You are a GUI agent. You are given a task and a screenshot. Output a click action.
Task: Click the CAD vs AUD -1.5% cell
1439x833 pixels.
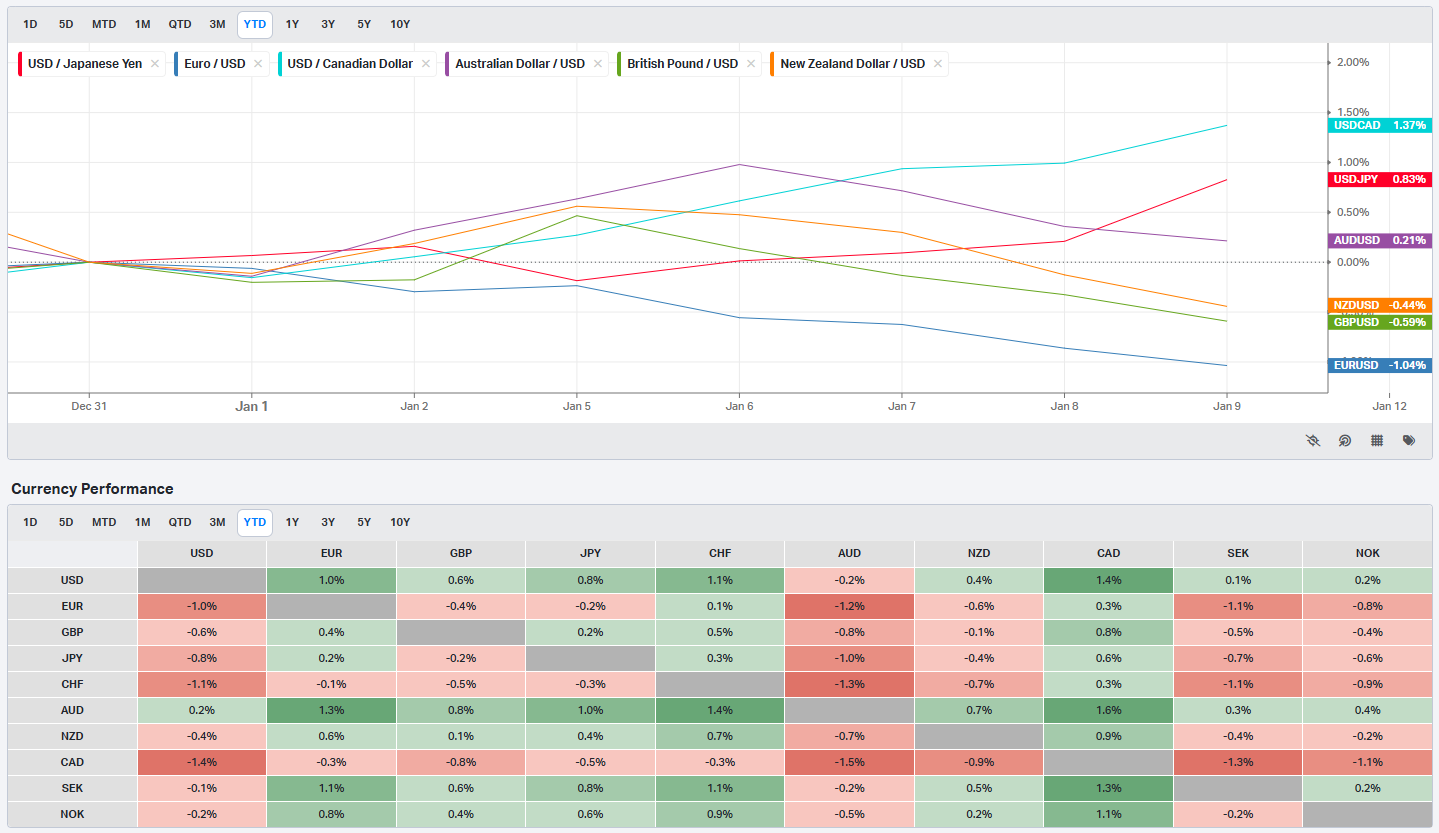[849, 762]
